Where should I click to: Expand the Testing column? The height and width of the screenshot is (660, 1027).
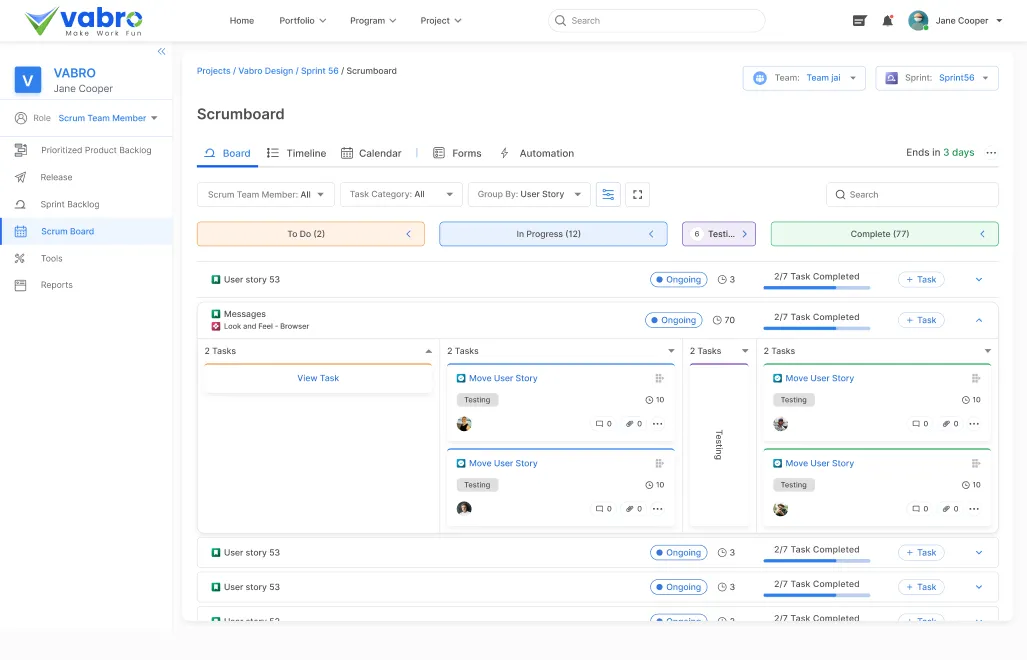tap(744, 234)
